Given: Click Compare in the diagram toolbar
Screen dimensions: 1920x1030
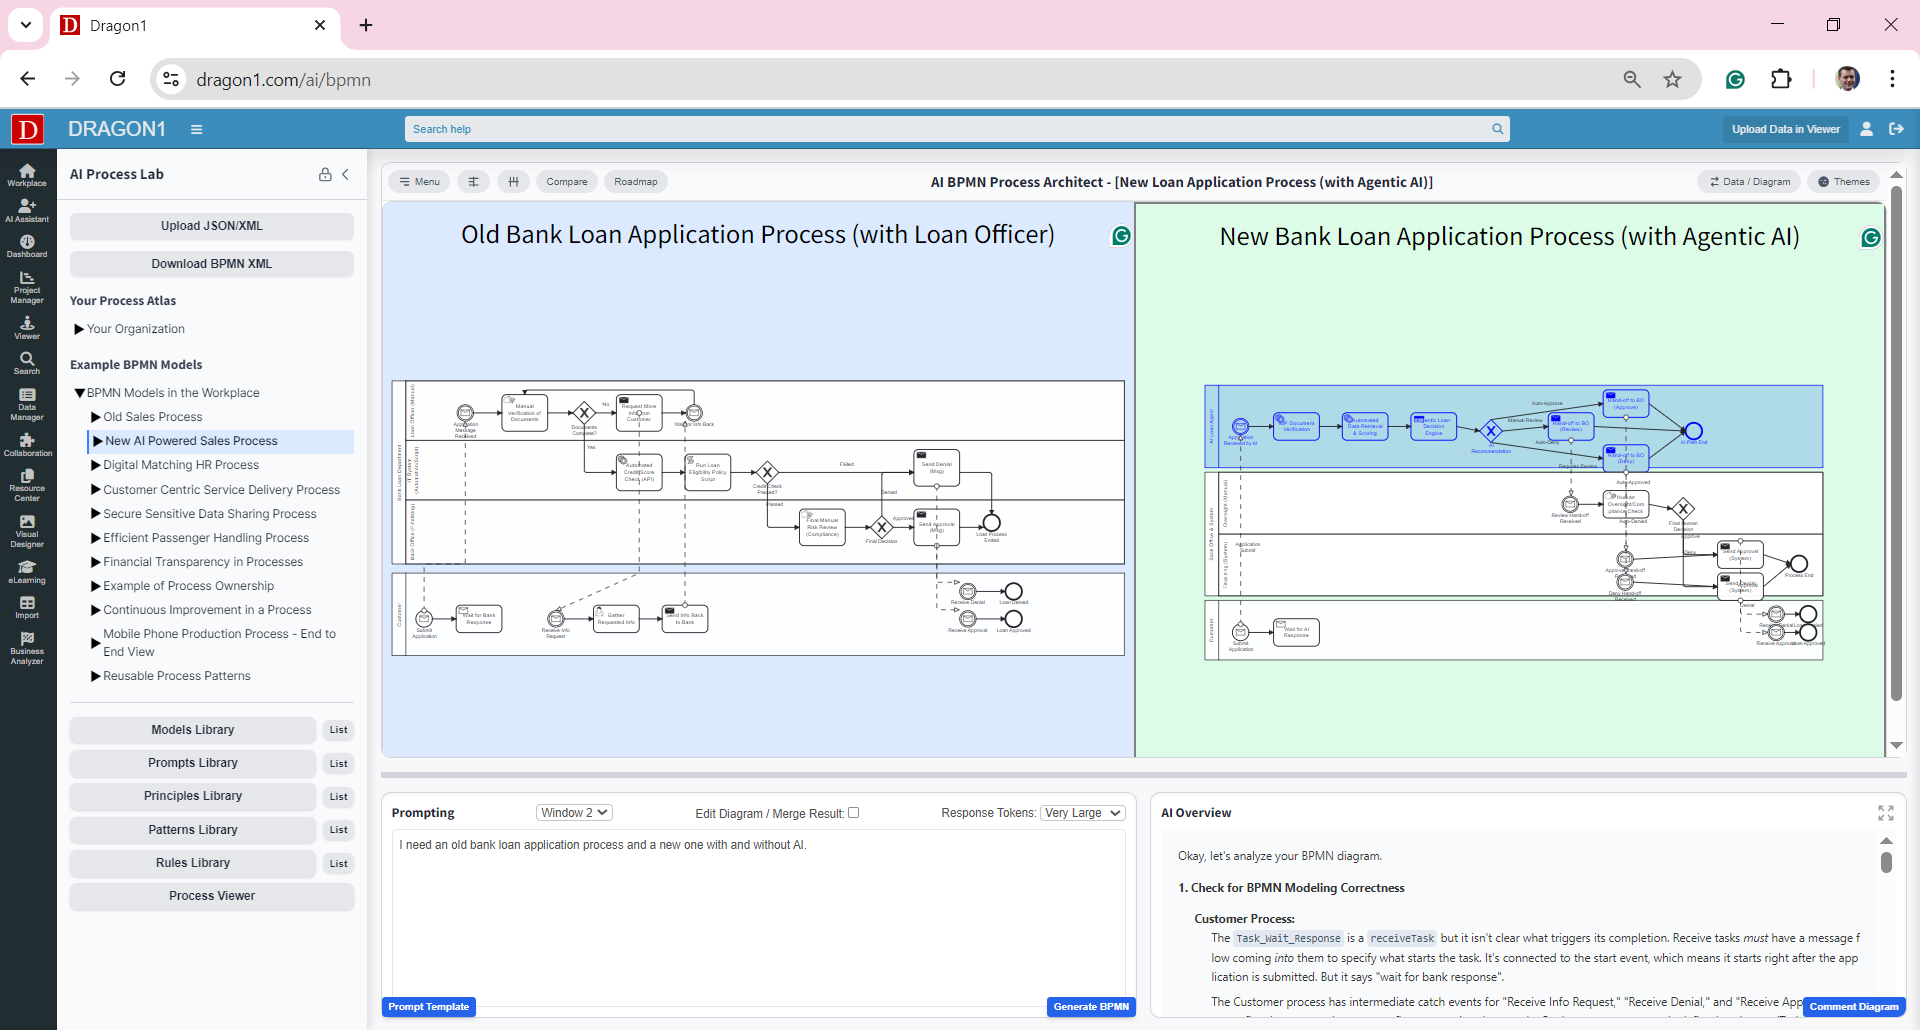Looking at the screenshot, I should (567, 182).
